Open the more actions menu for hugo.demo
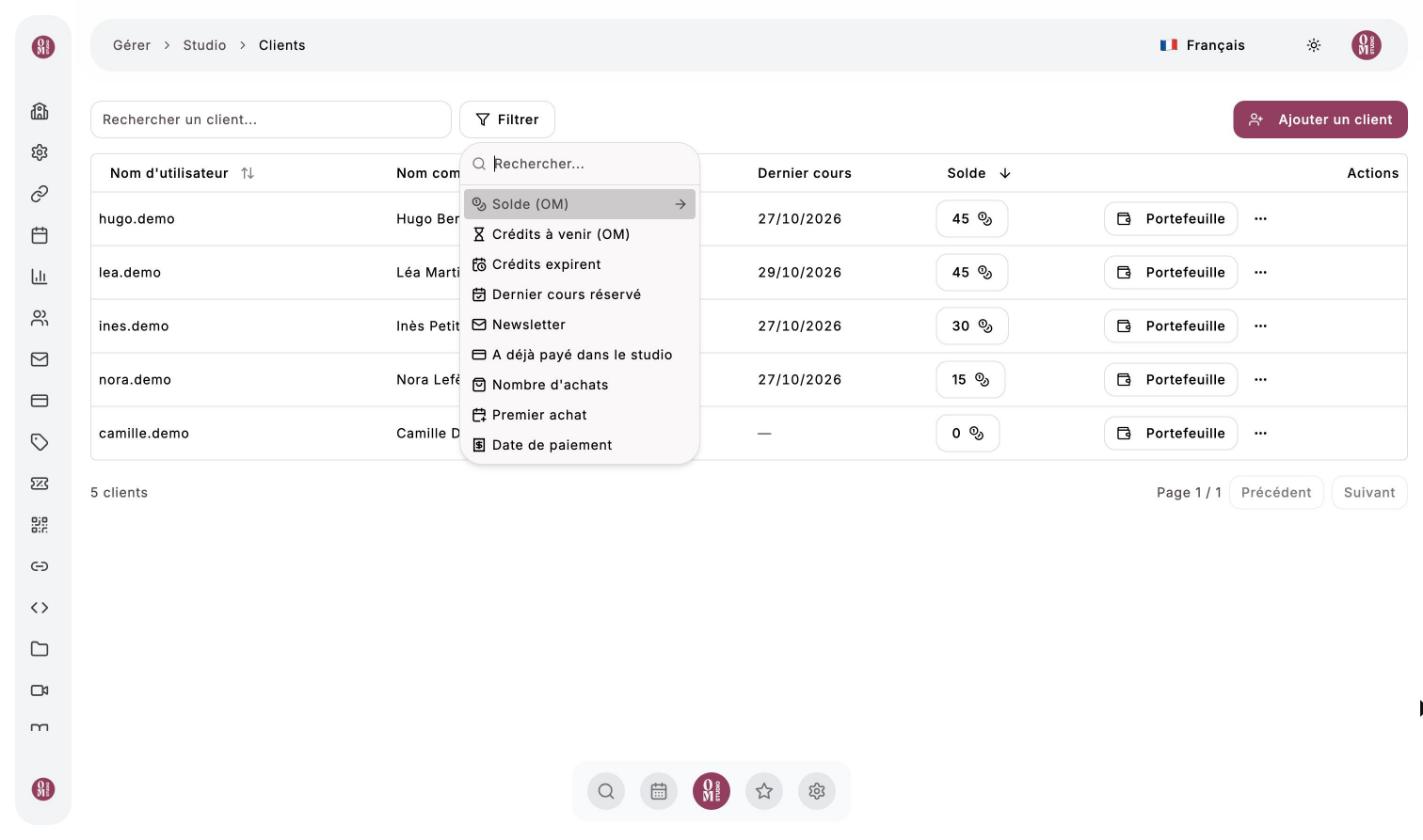This screenshot has height=840, width=1423. click(1260, 219)
